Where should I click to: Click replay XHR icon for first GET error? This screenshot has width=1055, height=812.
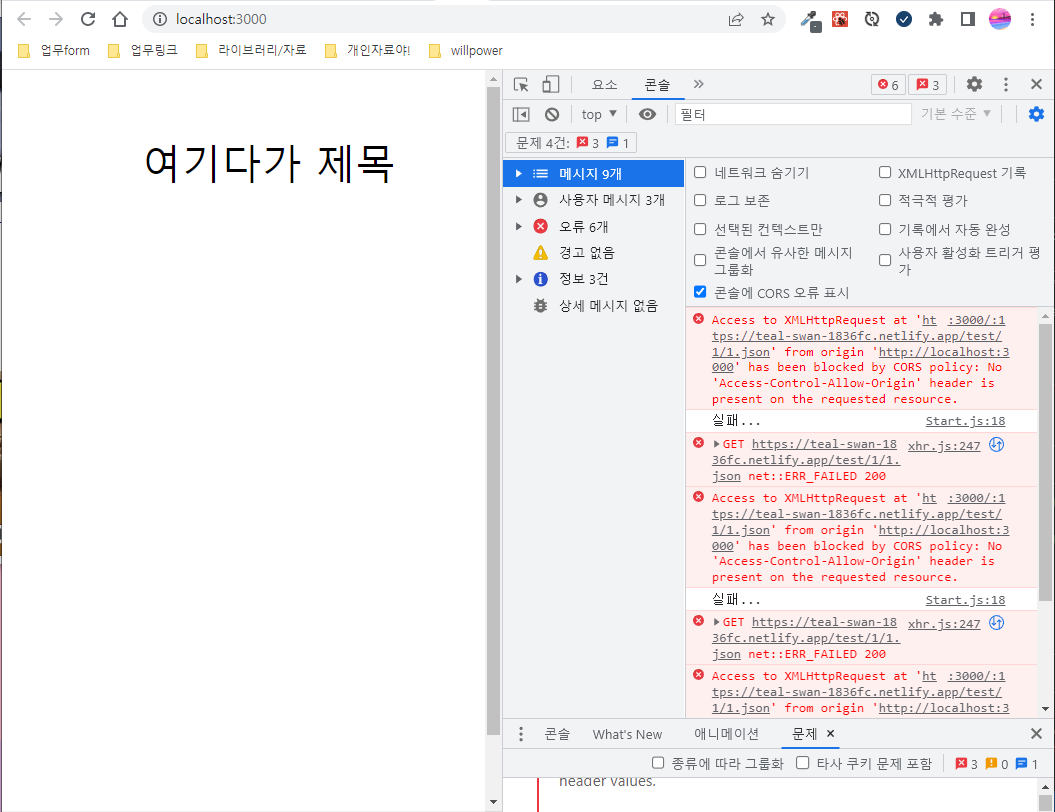pos(996,445)
